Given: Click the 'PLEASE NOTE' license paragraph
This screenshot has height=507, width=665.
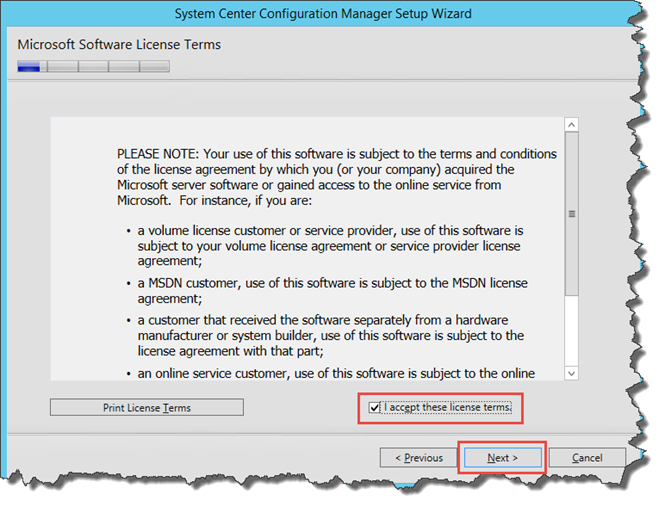Looking at the screenshot, I should (337, 177).
